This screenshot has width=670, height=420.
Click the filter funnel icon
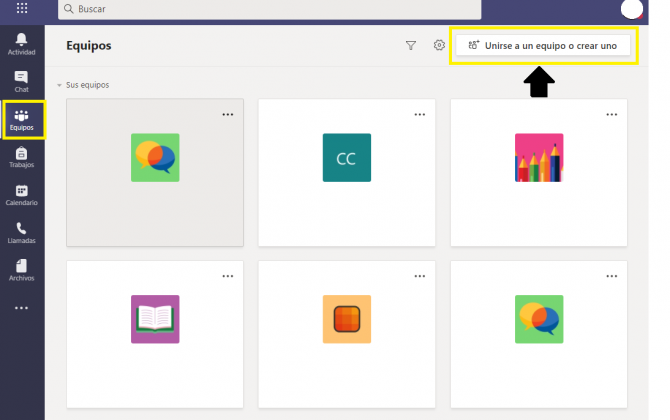coord(411,45)
